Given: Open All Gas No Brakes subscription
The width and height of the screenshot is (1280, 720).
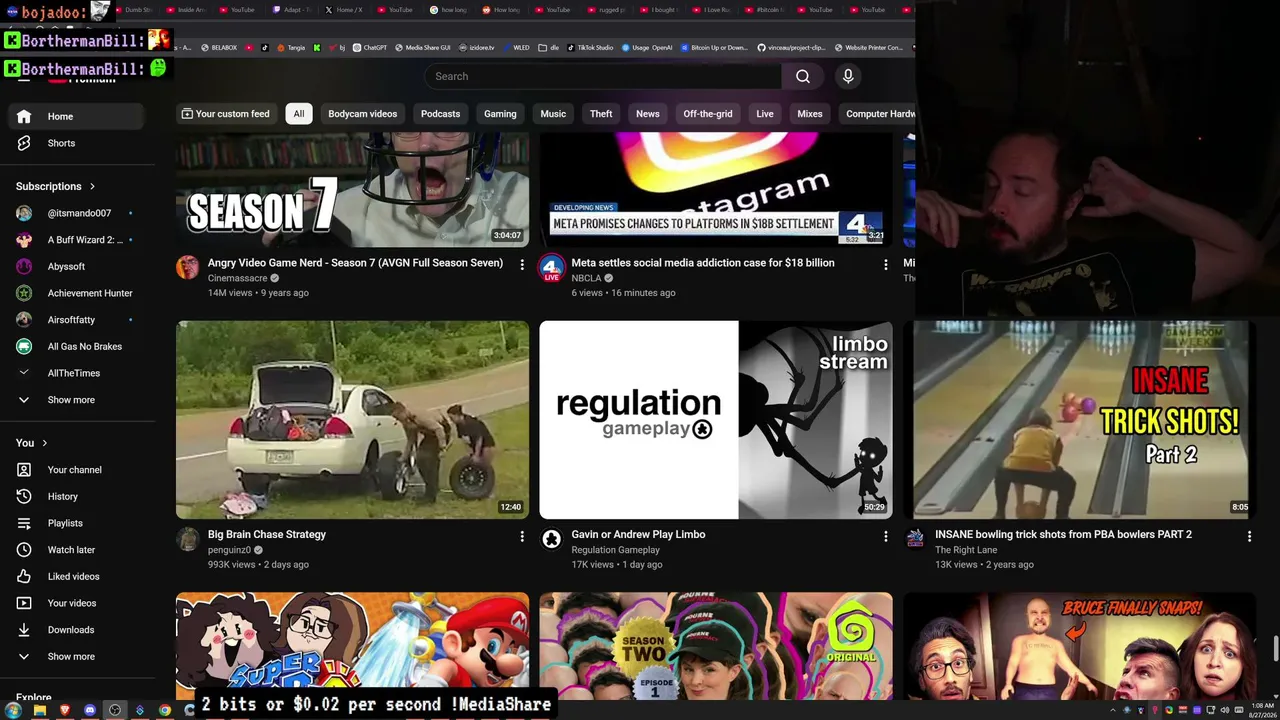Looking at the screenshot, I should tap(77, 347).
